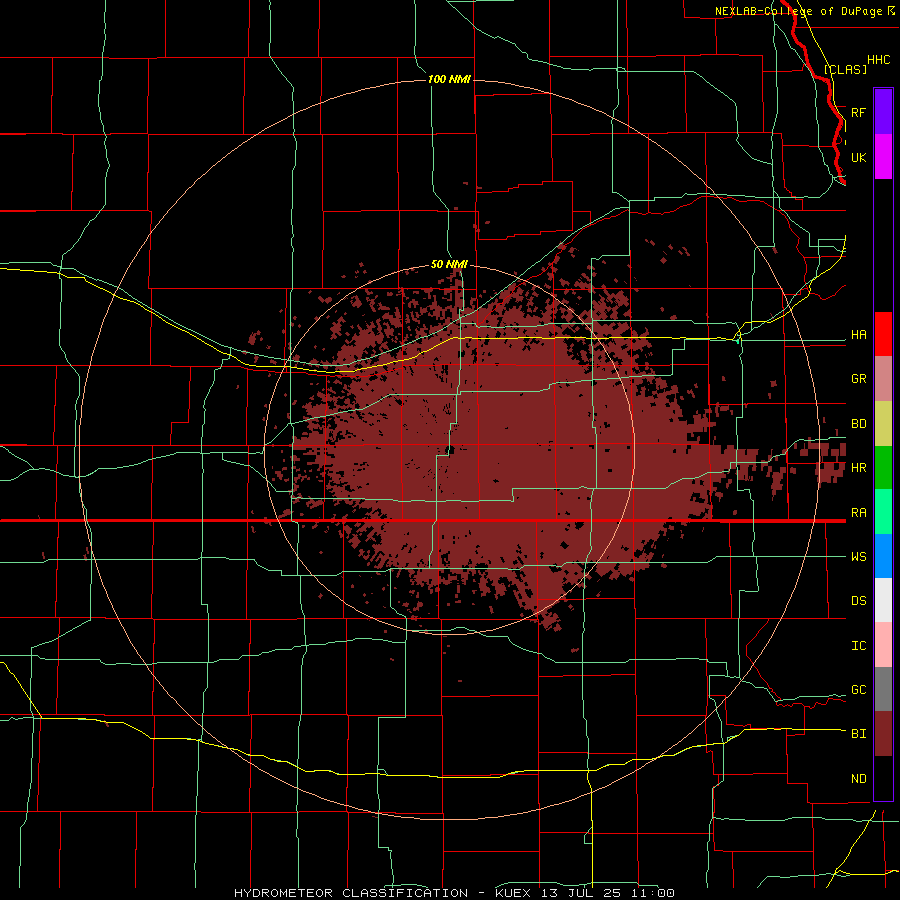This screenshot has width=900, height=900.
Task: Click the white DS legend swatch
Action: click(x=883, y=600)
